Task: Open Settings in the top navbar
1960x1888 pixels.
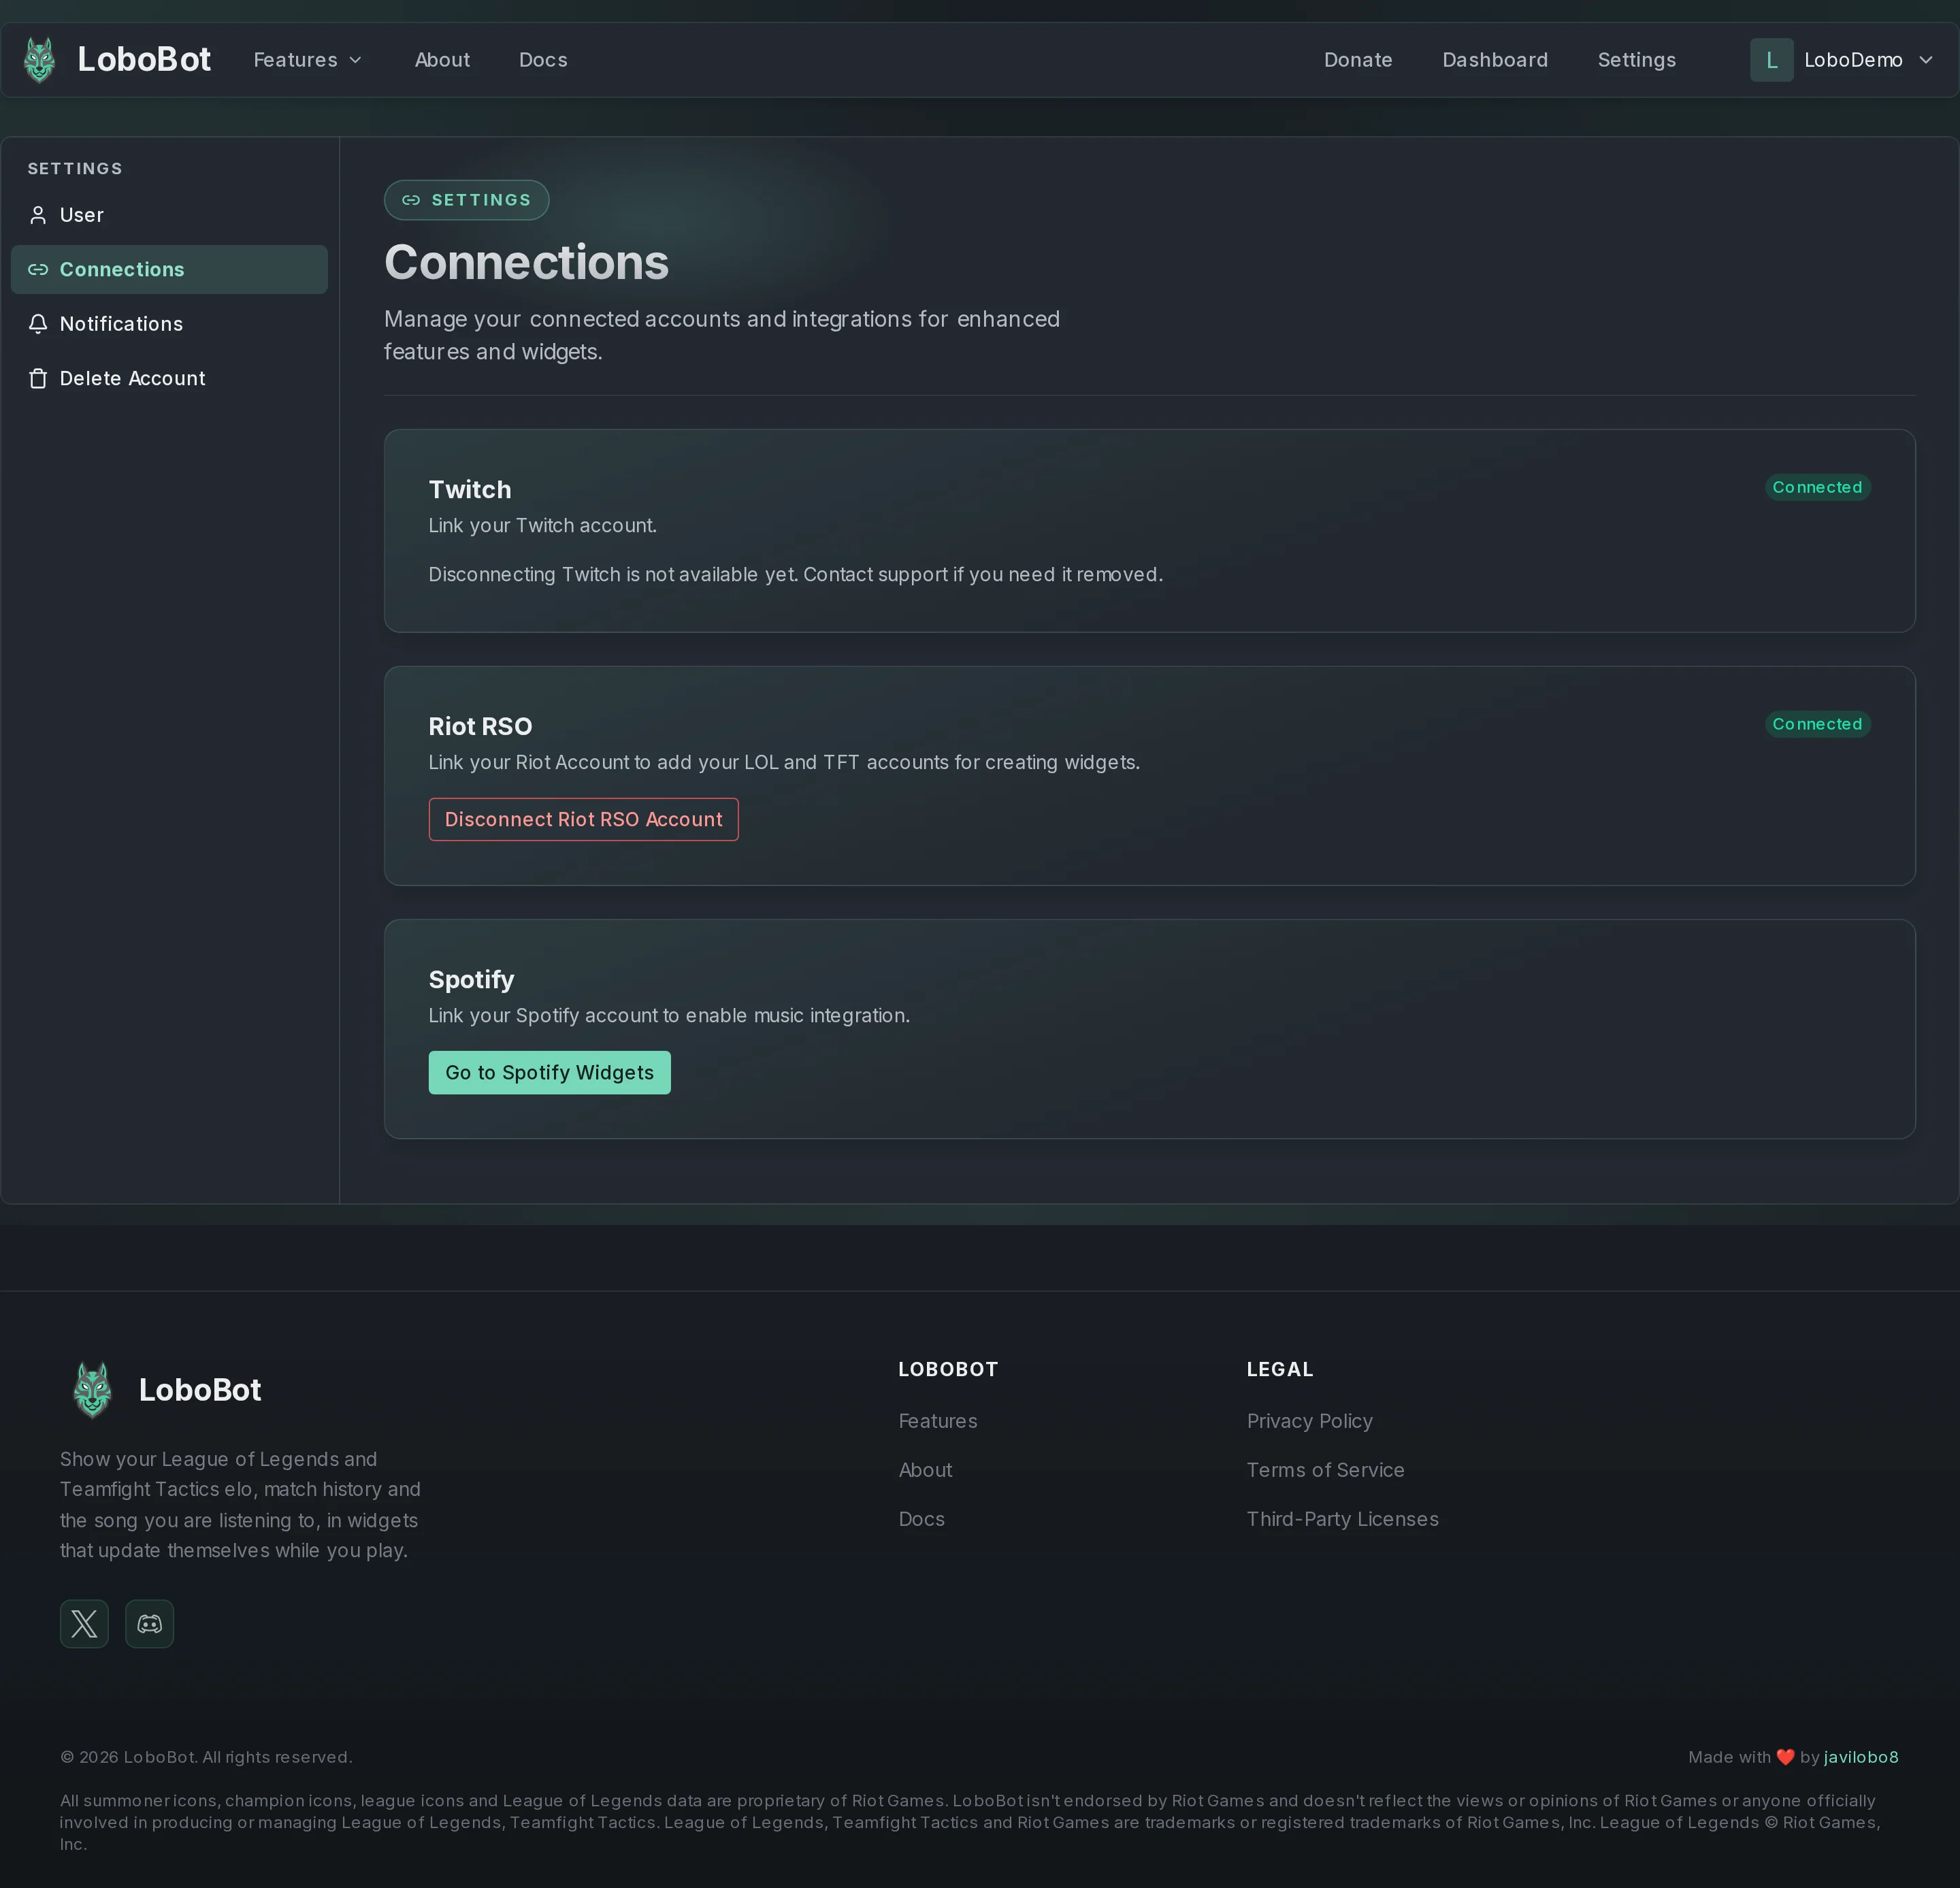Action: (x=1637, y=60)
